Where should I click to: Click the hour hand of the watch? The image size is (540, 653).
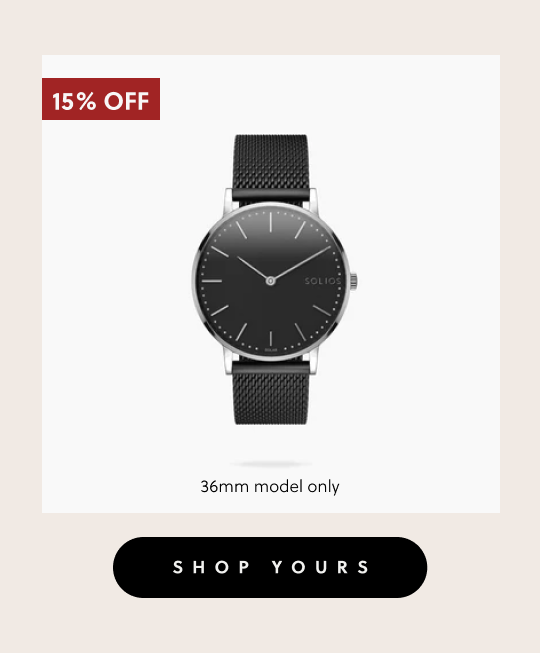tap(253, 268)
